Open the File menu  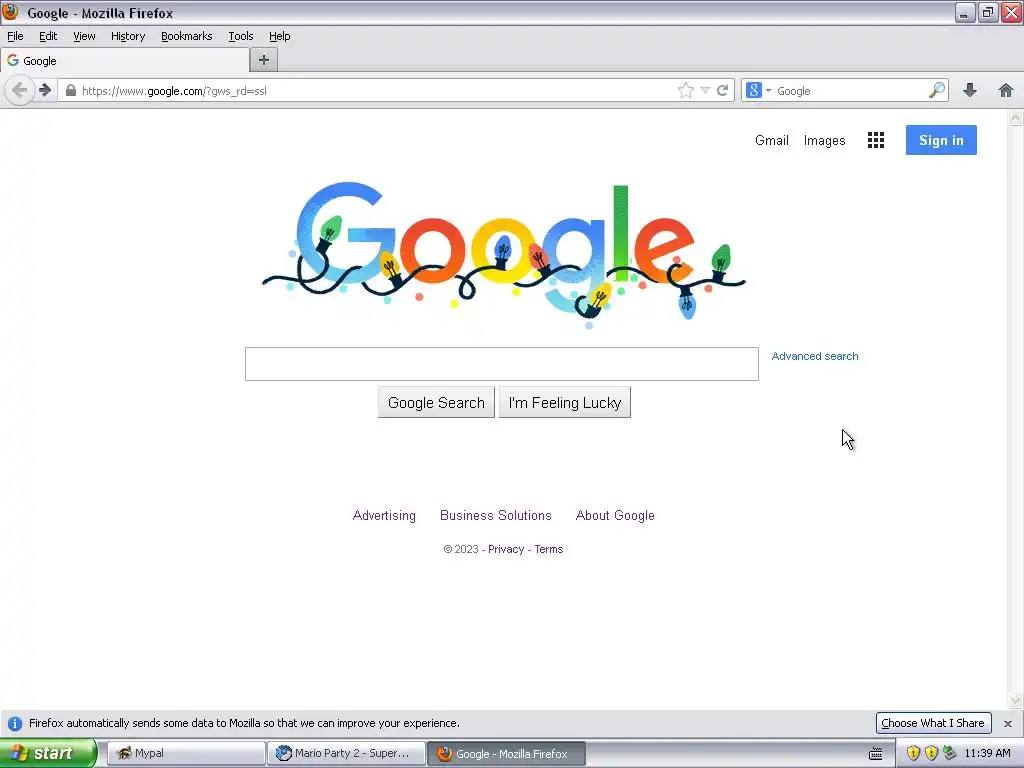(15, 36)
